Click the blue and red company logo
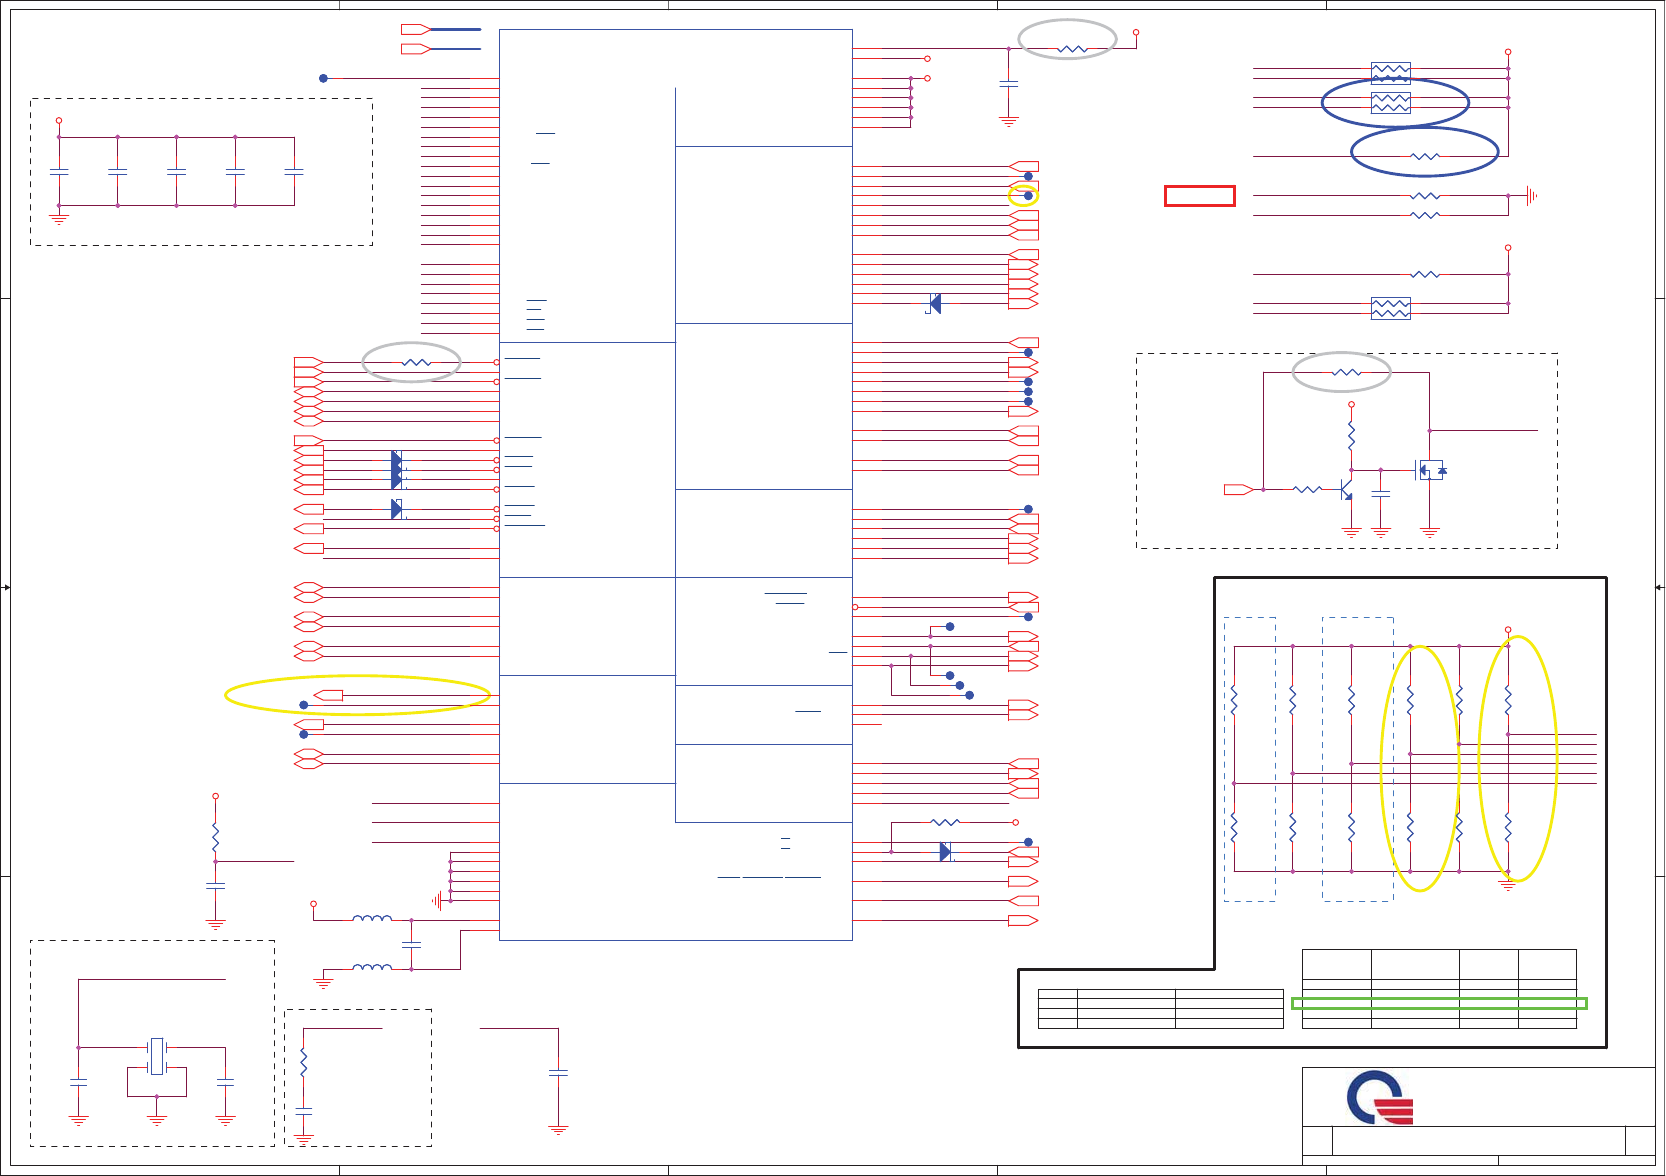This screenshot has height=1176, width=1666. 1380,1098
